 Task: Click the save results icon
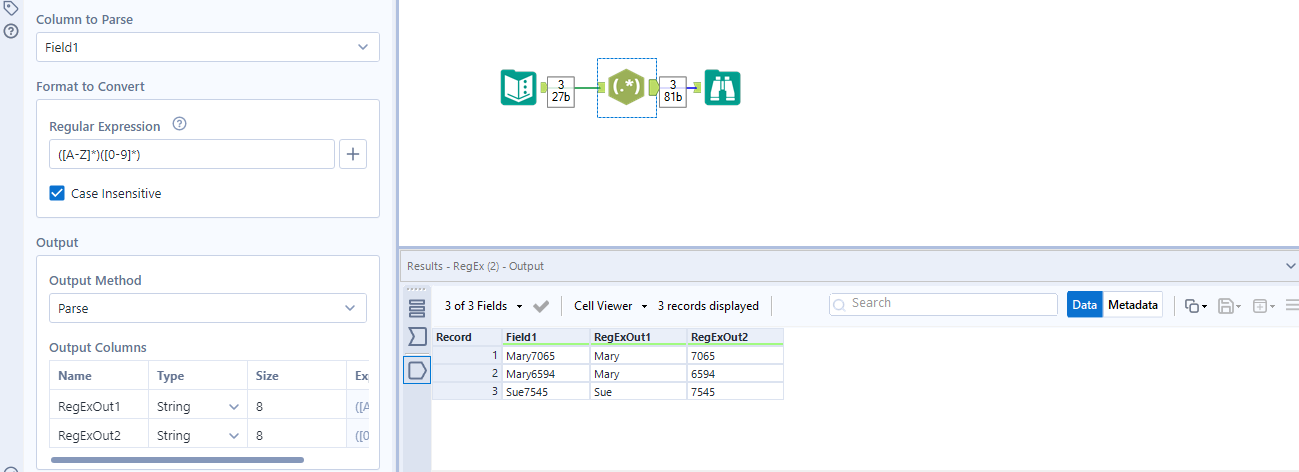pyautogui.click(x=1225, y=306)
